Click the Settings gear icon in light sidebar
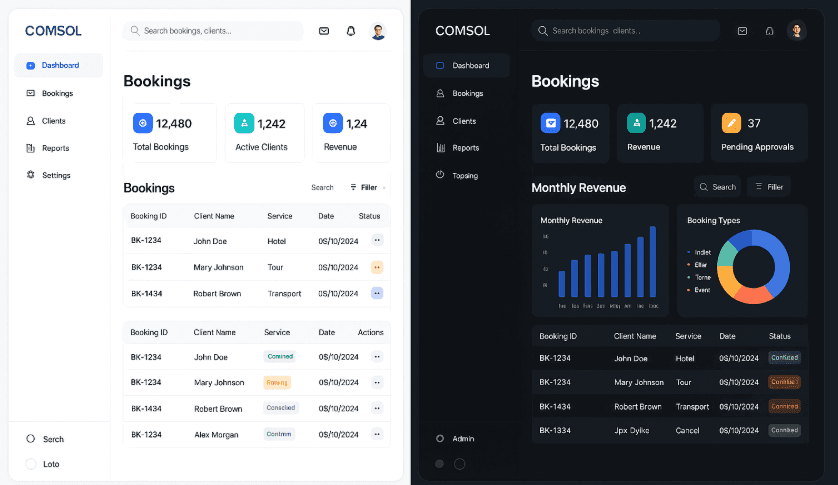Viewport: 838px width, 485px height. (x=31, y=175)
